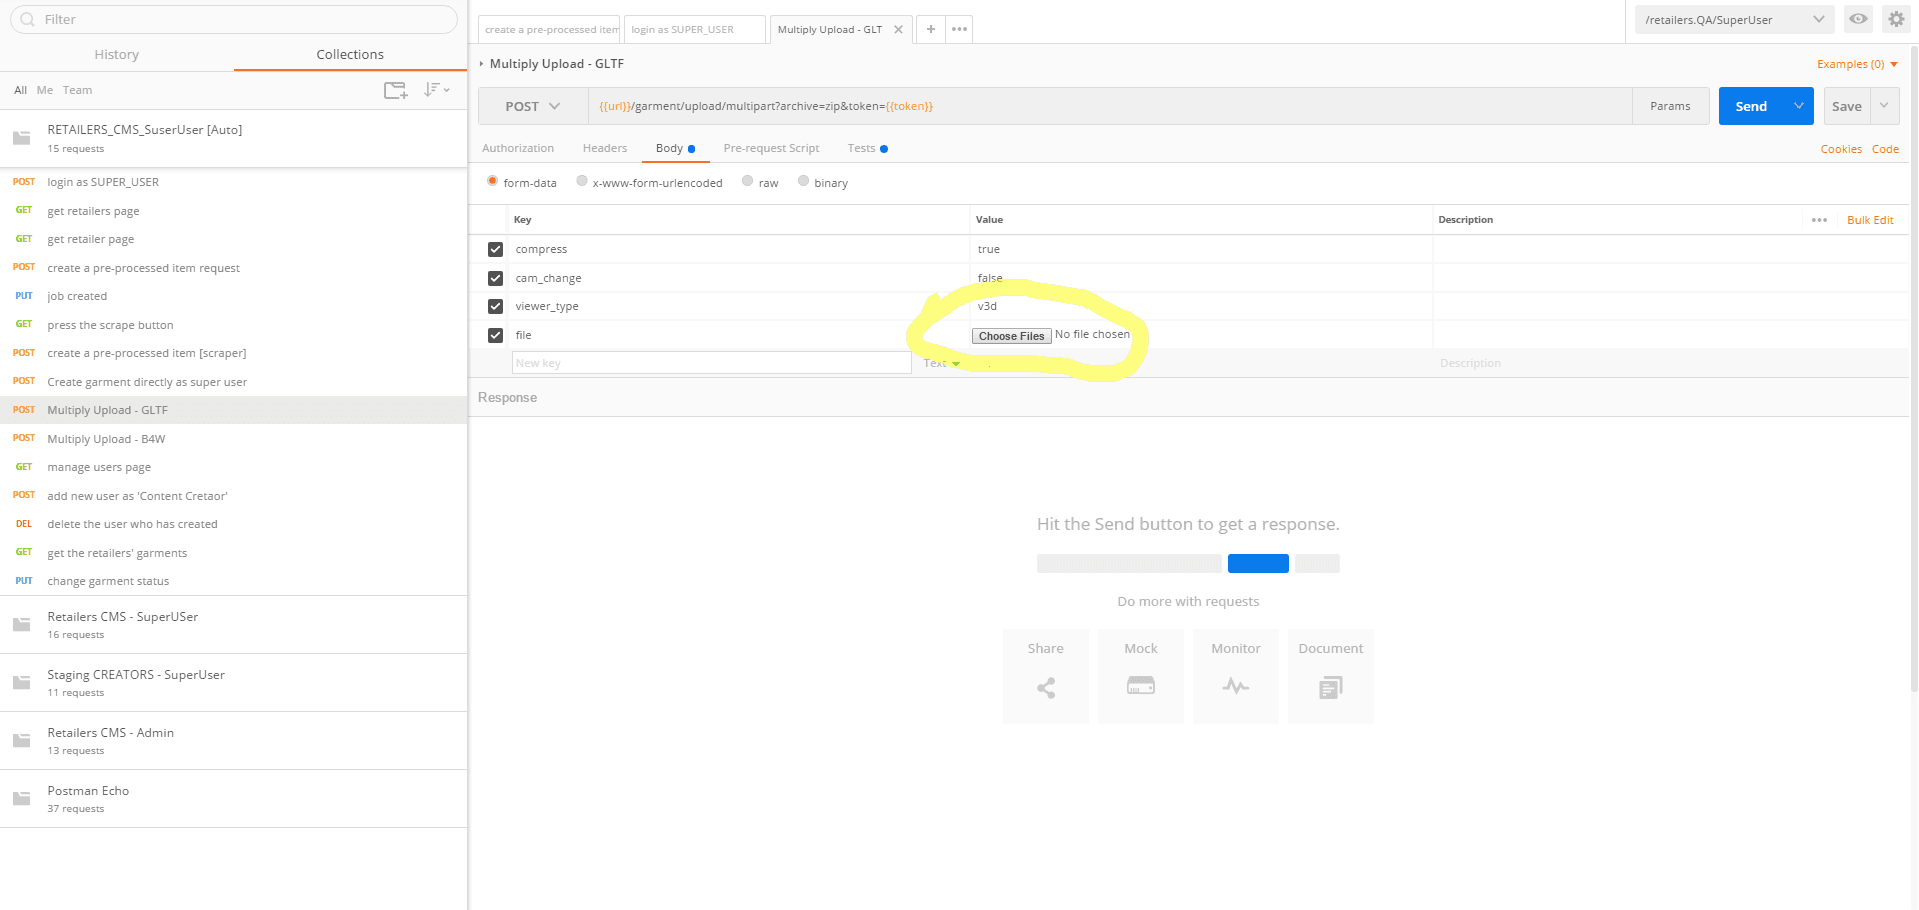Click into the Filter search field
Screen dimensions: 1919x910
point(234,19)
